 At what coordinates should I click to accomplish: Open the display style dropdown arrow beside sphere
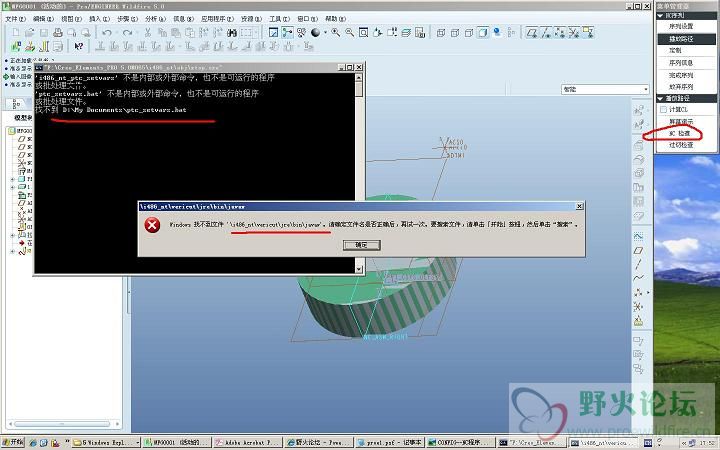[325, 33]
